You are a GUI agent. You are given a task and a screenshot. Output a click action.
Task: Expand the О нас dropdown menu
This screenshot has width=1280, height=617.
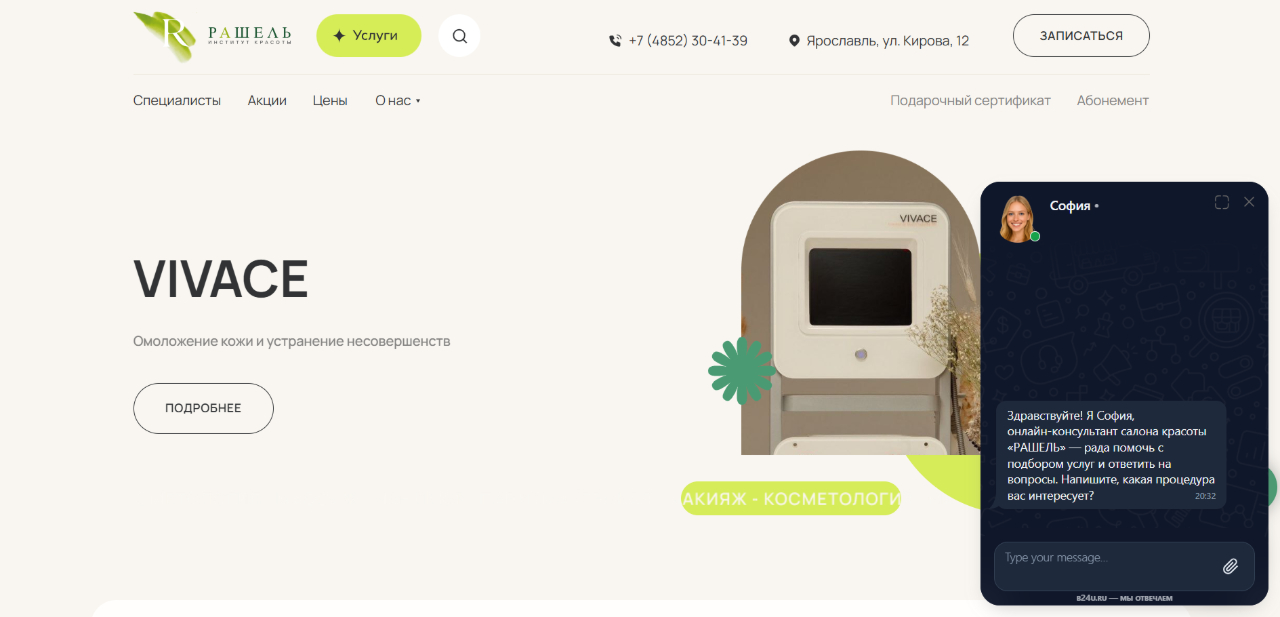[398, 101]
